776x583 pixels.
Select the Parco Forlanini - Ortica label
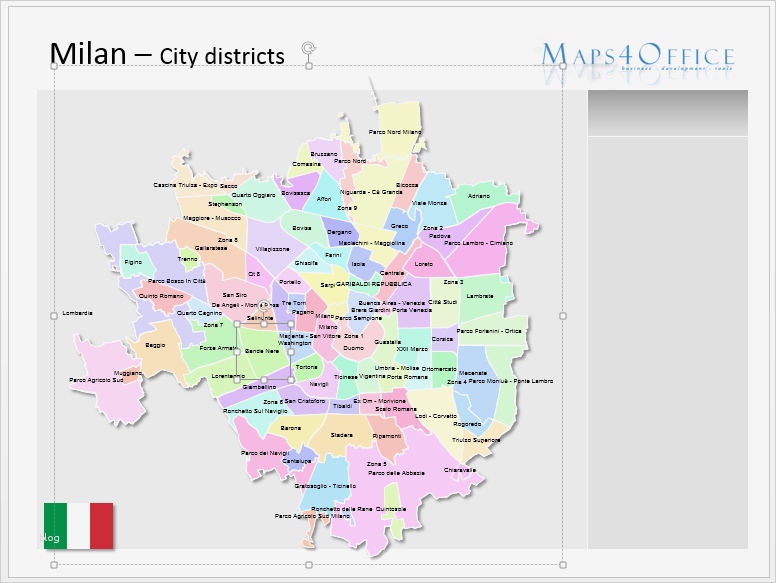pyautogui.click(x=489, y=331)
